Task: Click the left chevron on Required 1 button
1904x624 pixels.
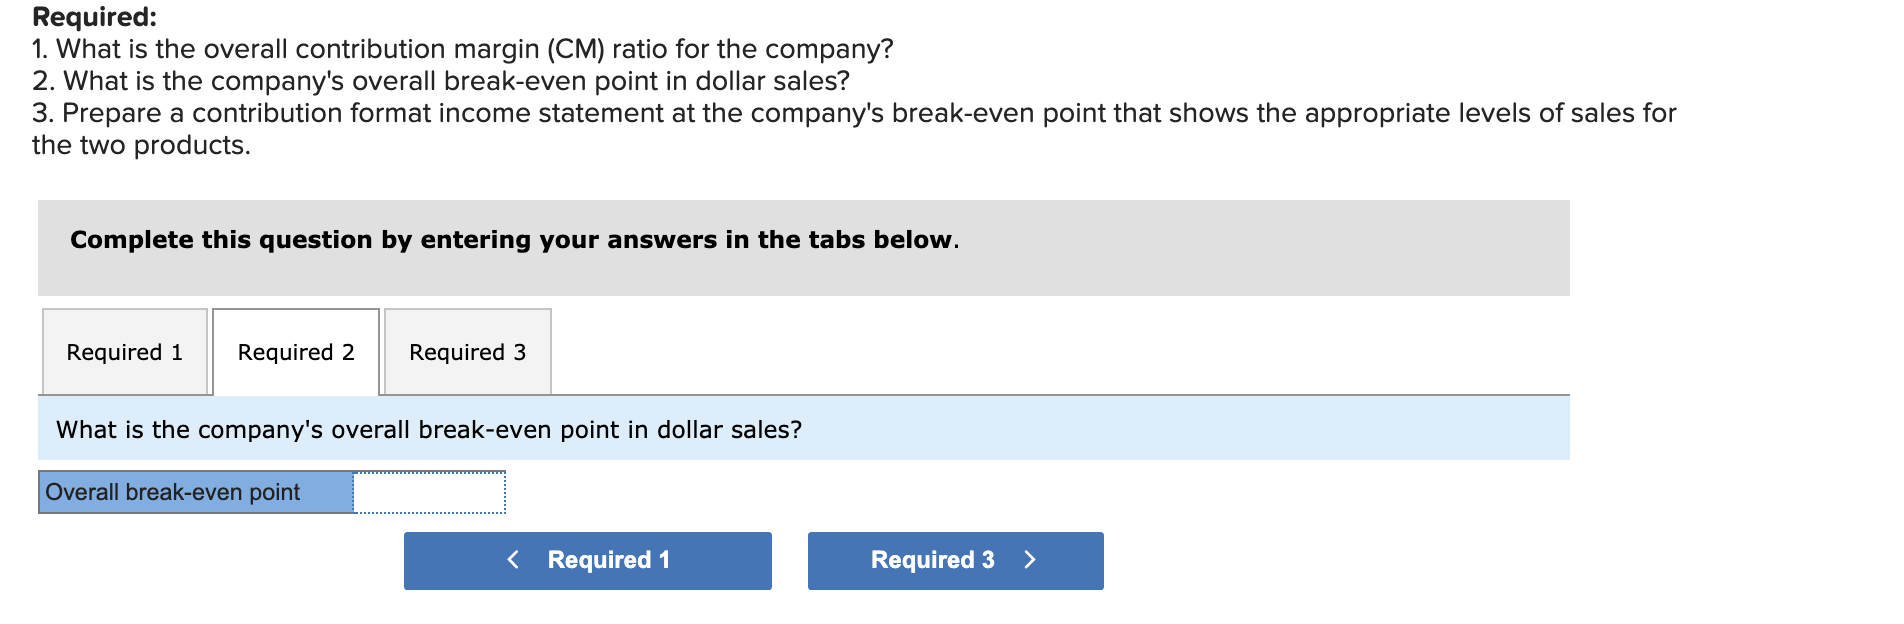Action: (x=514, y=560)
